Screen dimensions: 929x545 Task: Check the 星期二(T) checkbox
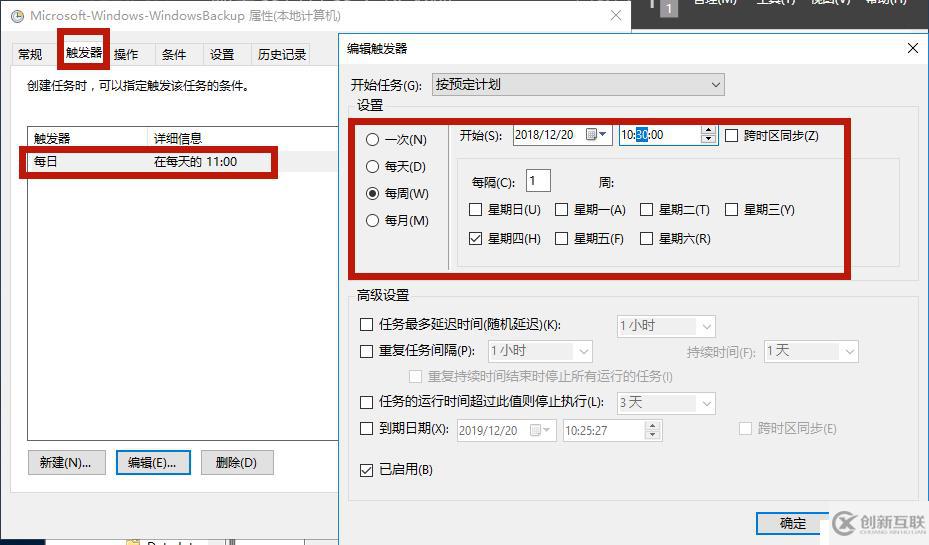click(646, 209)
